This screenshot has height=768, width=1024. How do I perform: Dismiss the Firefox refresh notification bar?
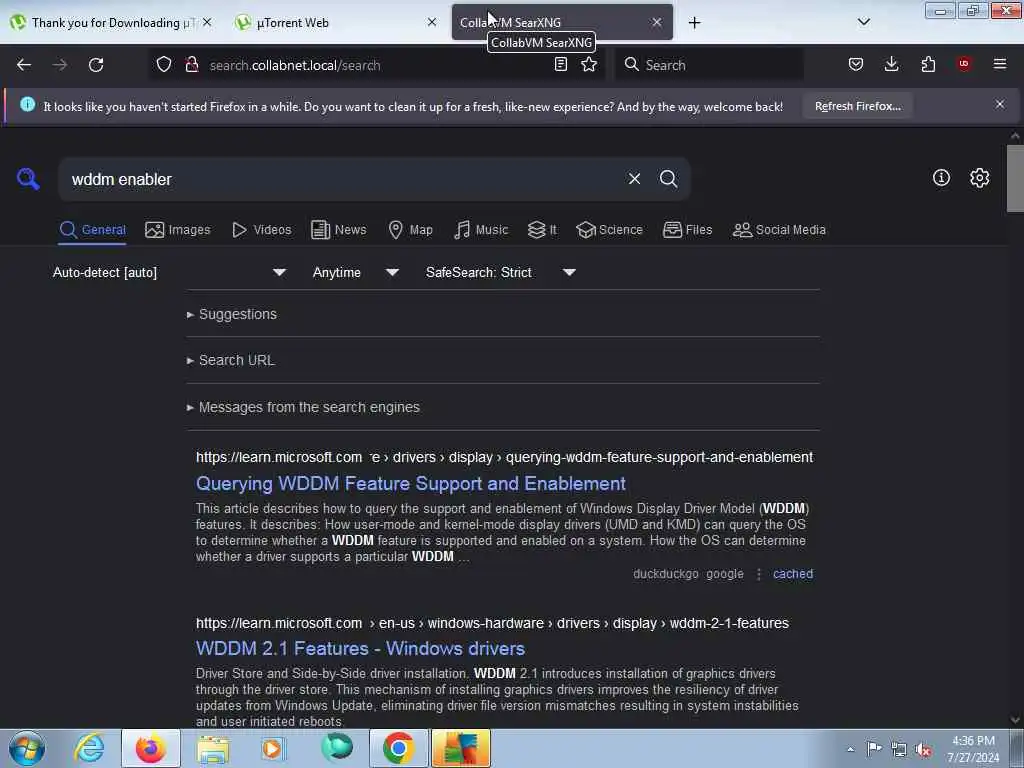(x=1000, y=104)
